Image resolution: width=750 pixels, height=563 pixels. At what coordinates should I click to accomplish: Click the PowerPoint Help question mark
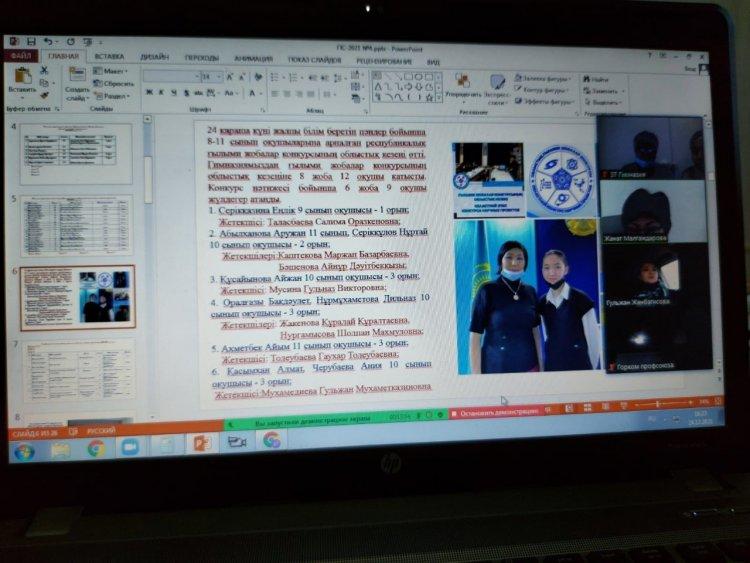[650, 56]
